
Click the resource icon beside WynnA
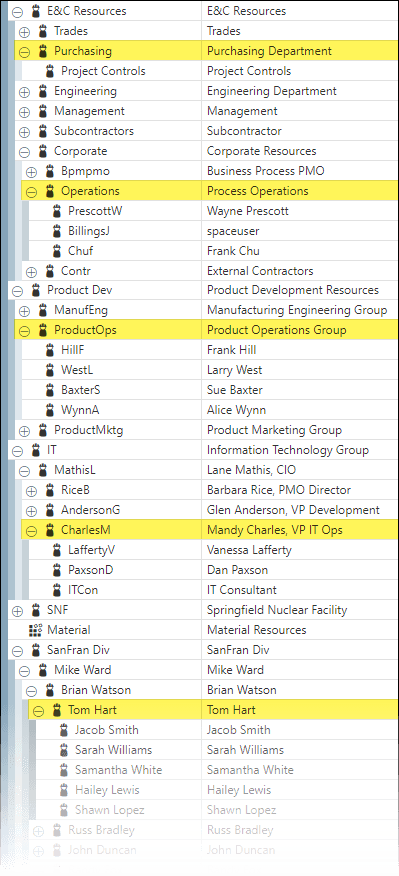coord(50,410)
